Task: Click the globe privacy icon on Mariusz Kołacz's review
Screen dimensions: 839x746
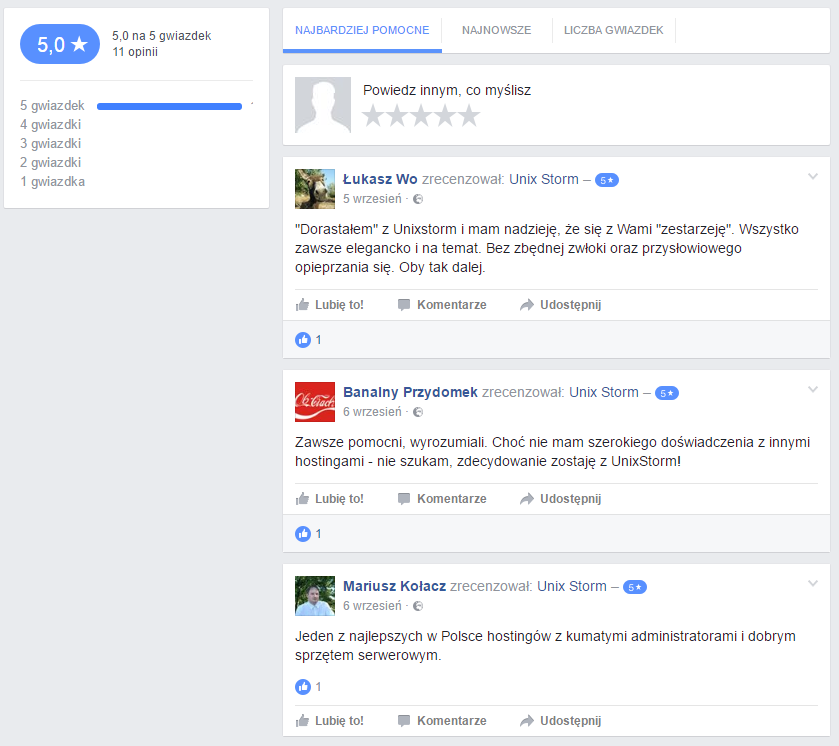Action: [x=418, y=606]
